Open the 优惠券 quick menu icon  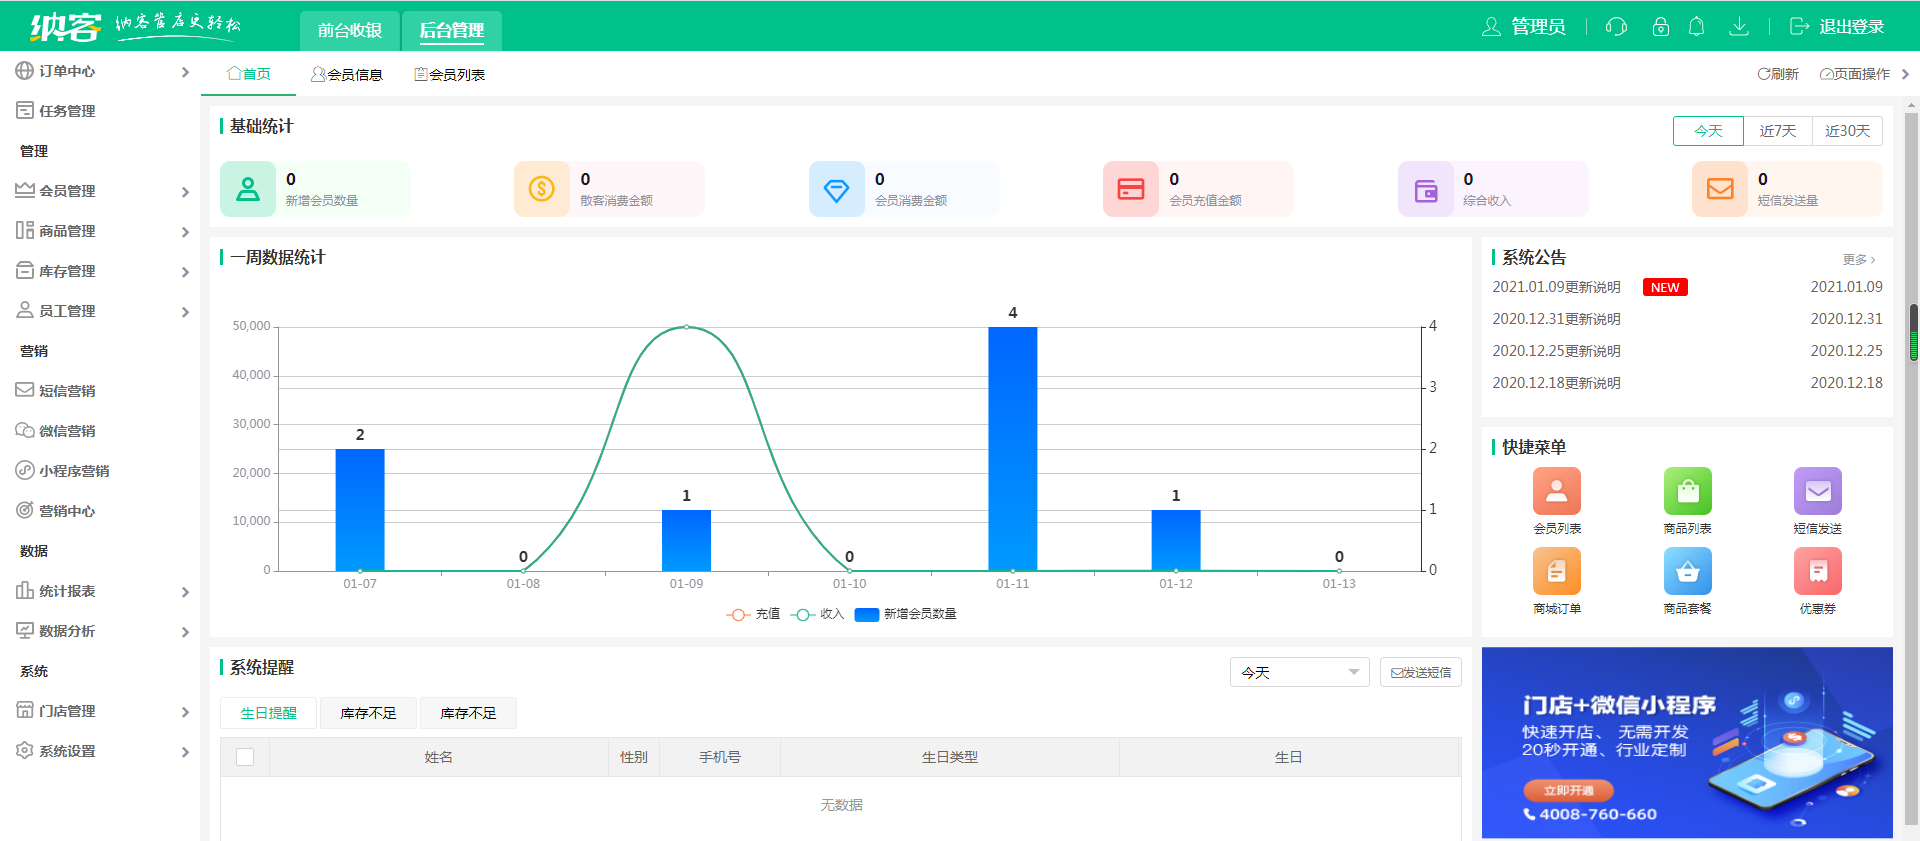tap(1817, 571)
